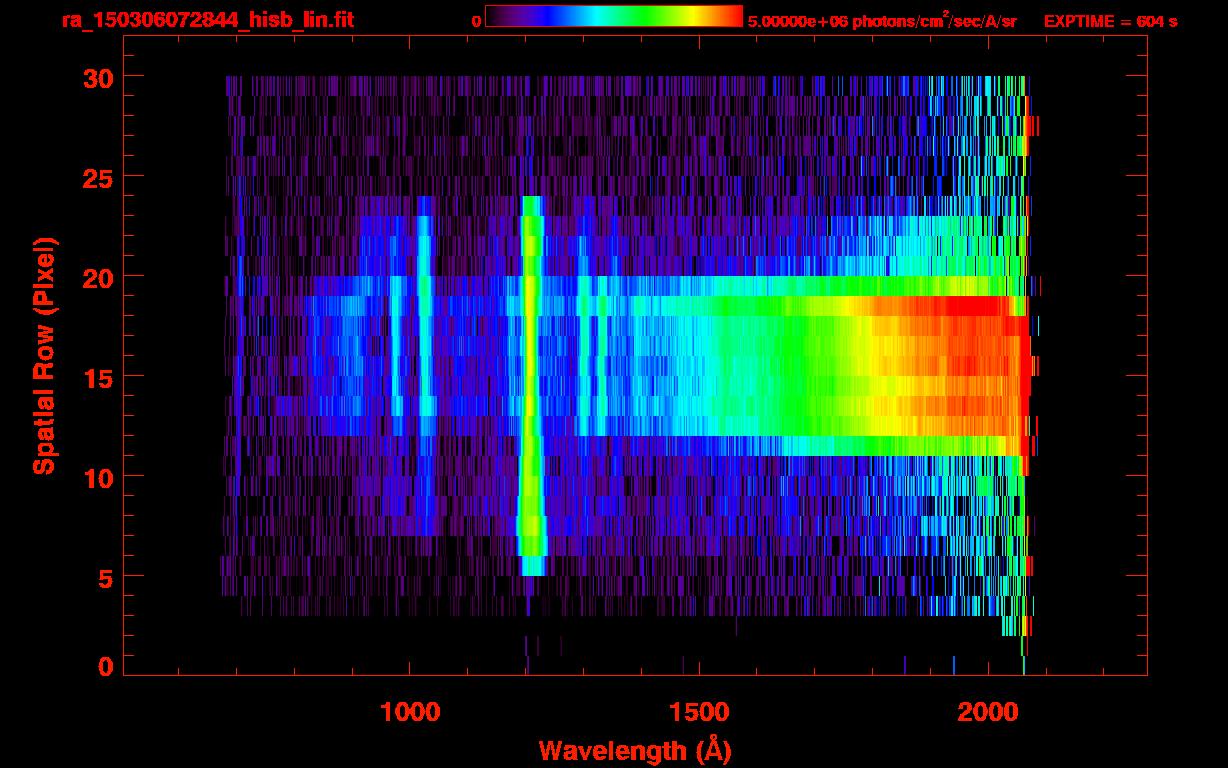Screen dimensions: 1228x768
Task: Click the EXPTIME = 604 s label
Action: [x=1110, y=21]
